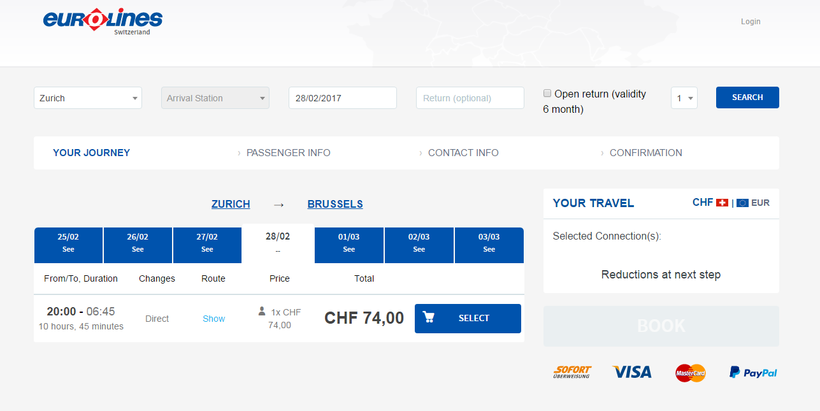
Task: Click the shopping cart icon on Select
Action: (x=429, y=318)
